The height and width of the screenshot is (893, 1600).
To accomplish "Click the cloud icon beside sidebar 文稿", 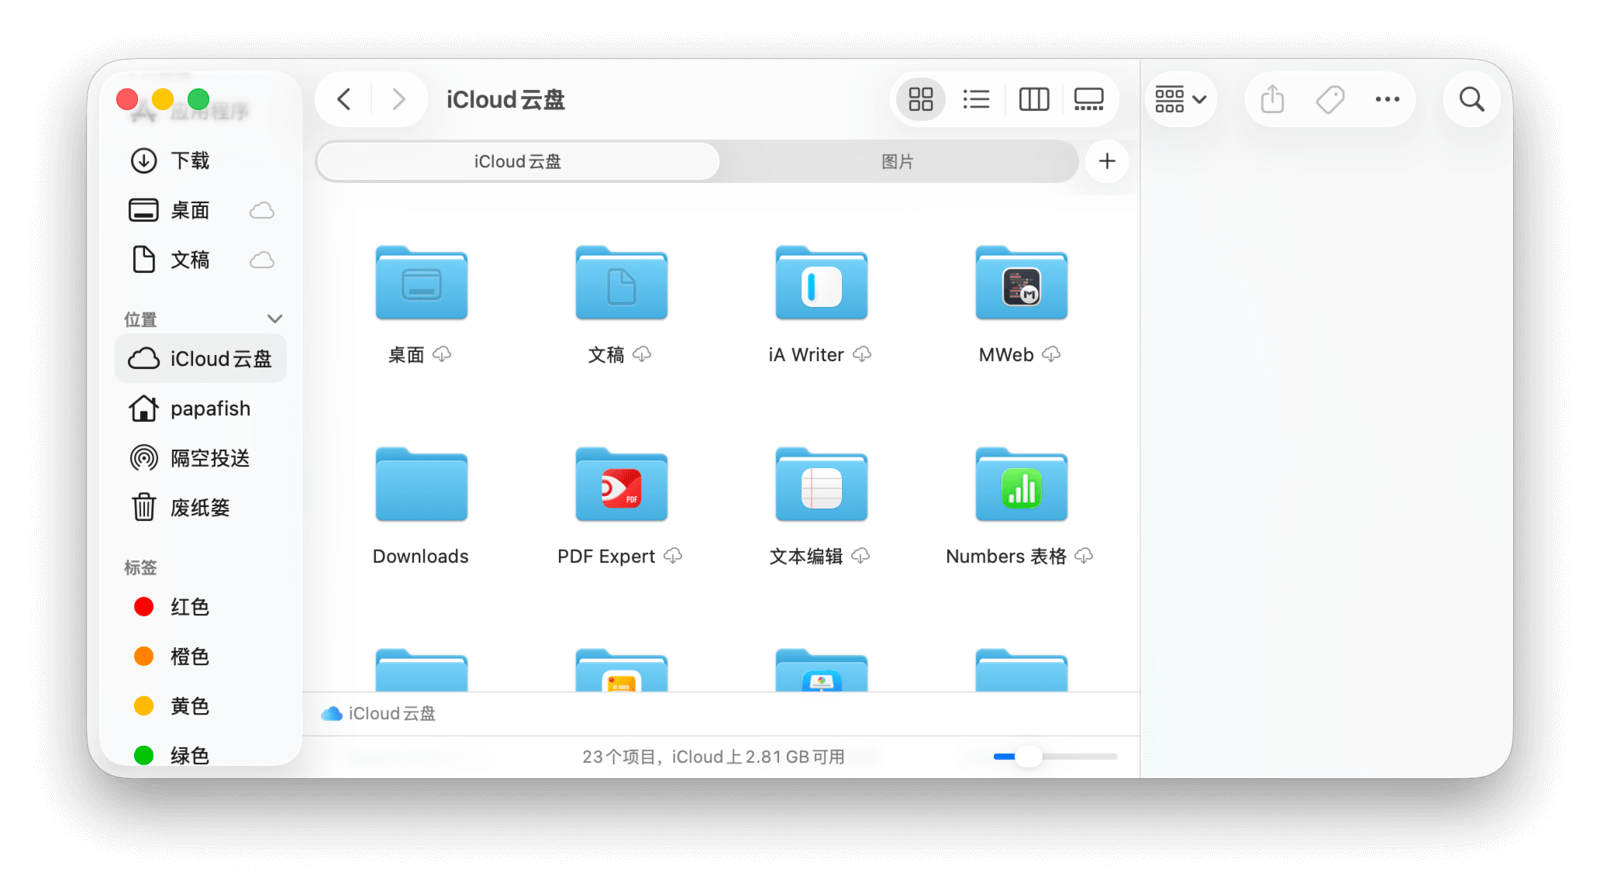I will (x=262, y=260).
